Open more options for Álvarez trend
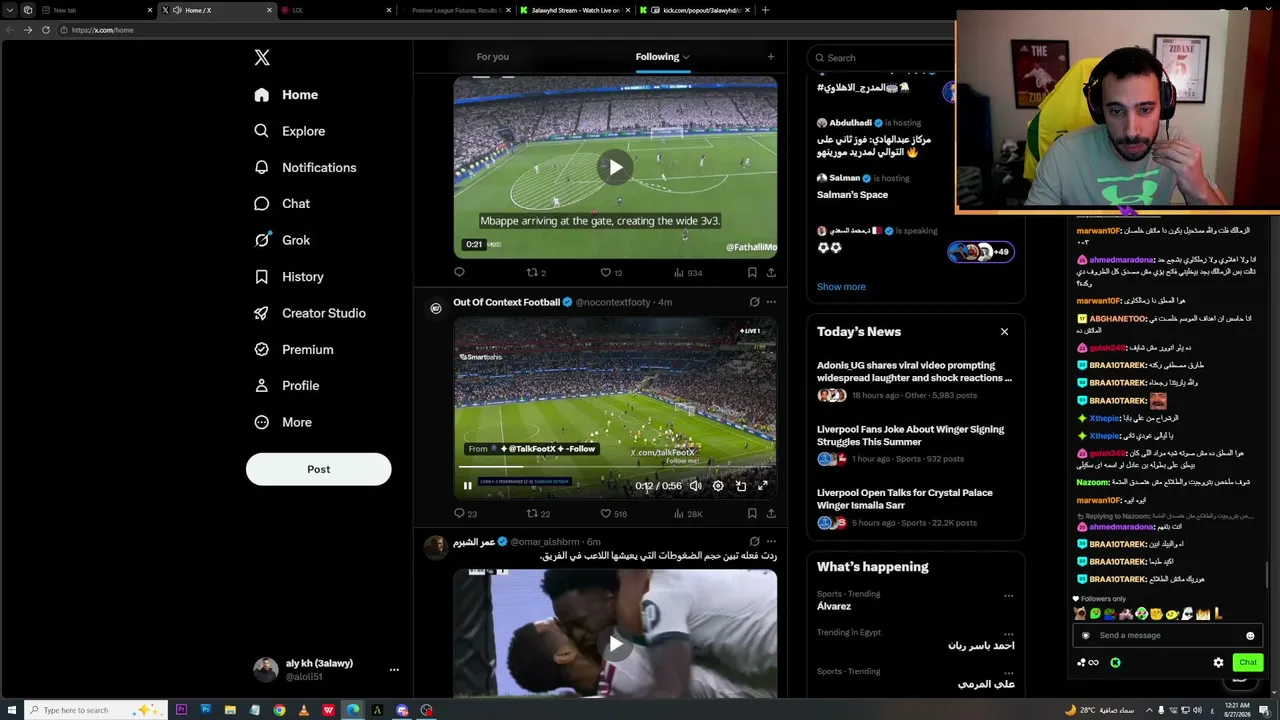The width and height of the screenshot is (1280, 720). click(x=1008, y=596)
